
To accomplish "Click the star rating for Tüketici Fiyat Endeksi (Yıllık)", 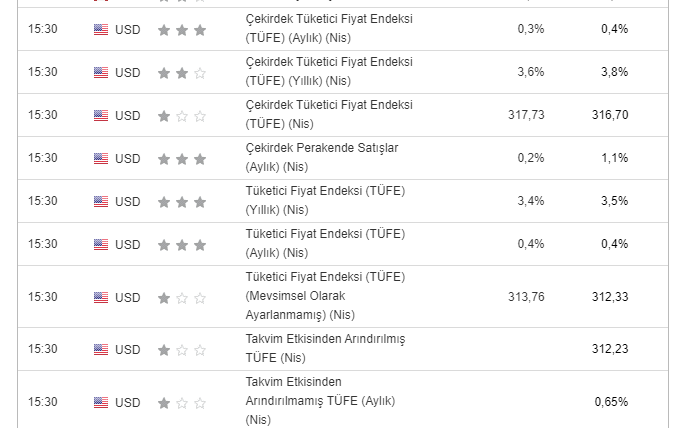I will [182, 201].
